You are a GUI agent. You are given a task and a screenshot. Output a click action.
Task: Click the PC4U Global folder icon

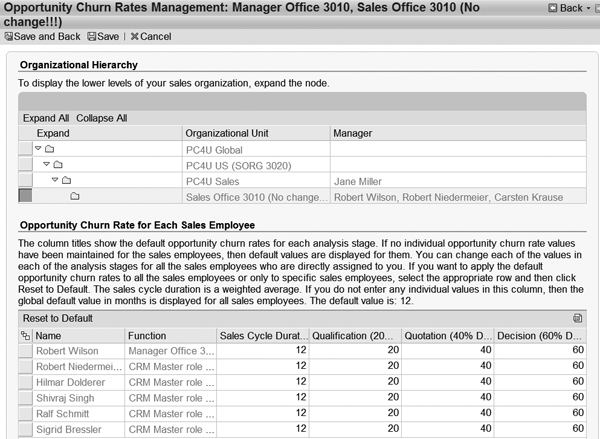[49, 149]
